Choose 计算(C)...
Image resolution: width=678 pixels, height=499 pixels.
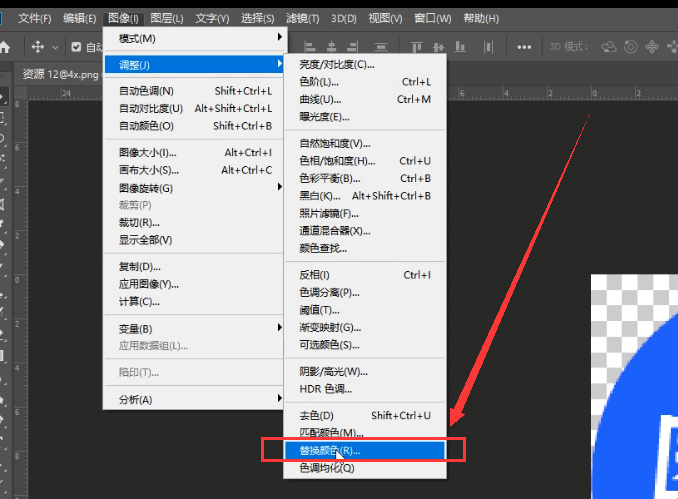[194, 302]
